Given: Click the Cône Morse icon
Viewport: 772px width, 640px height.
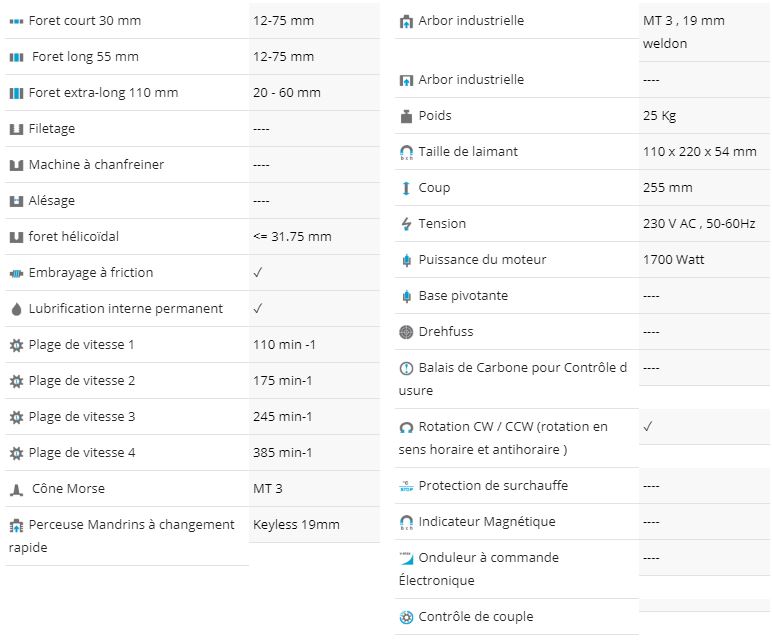Looking at the screenshot, I should (x=16, y=489).
